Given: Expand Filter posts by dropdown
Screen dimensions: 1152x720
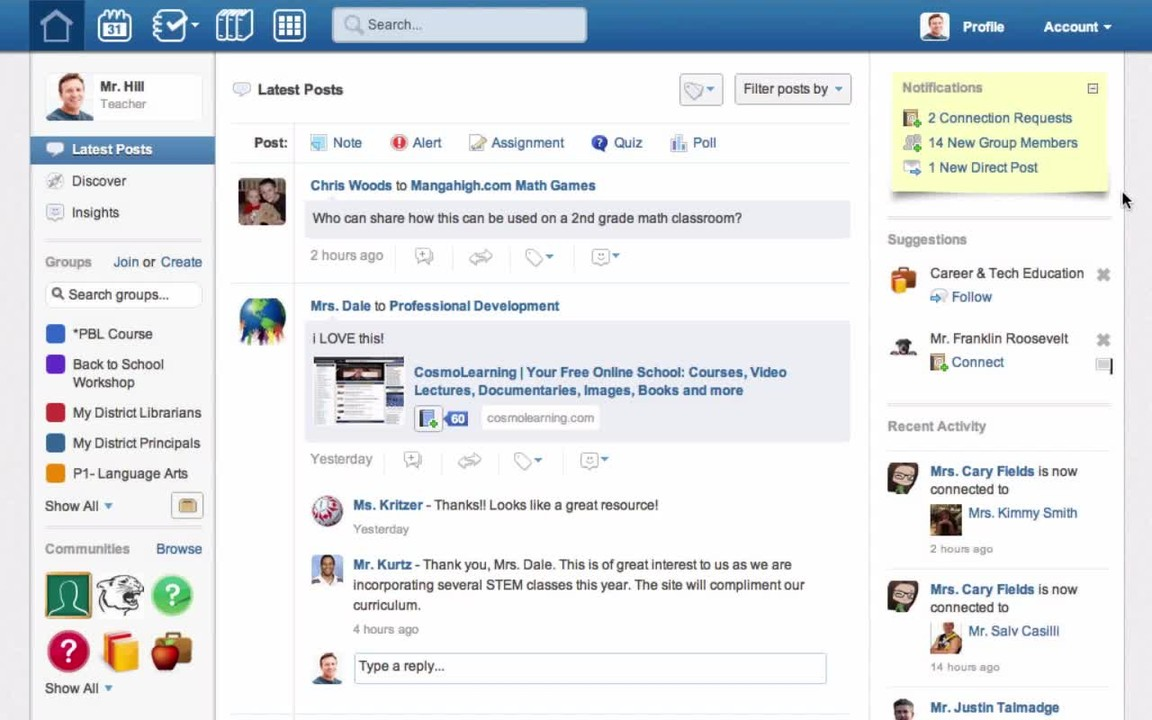Looking at the screenshot, I should (793, 89).
